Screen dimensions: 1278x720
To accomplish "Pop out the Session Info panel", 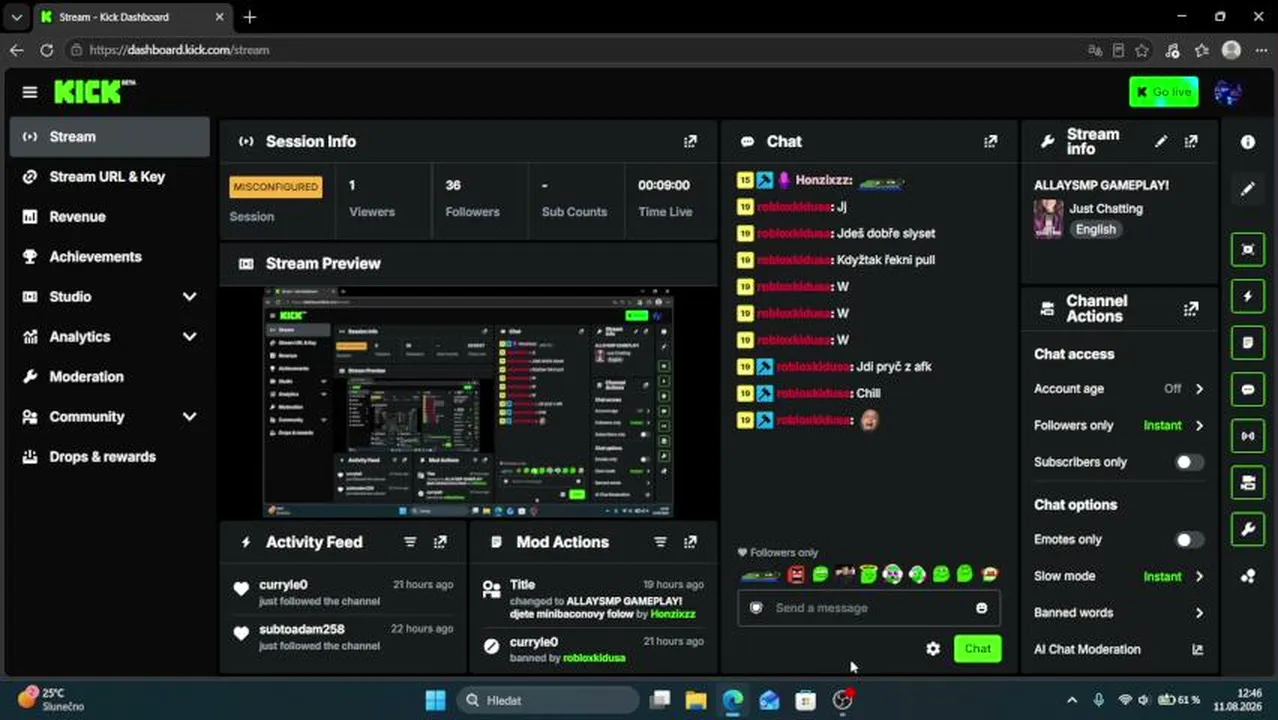I will 690,142.
